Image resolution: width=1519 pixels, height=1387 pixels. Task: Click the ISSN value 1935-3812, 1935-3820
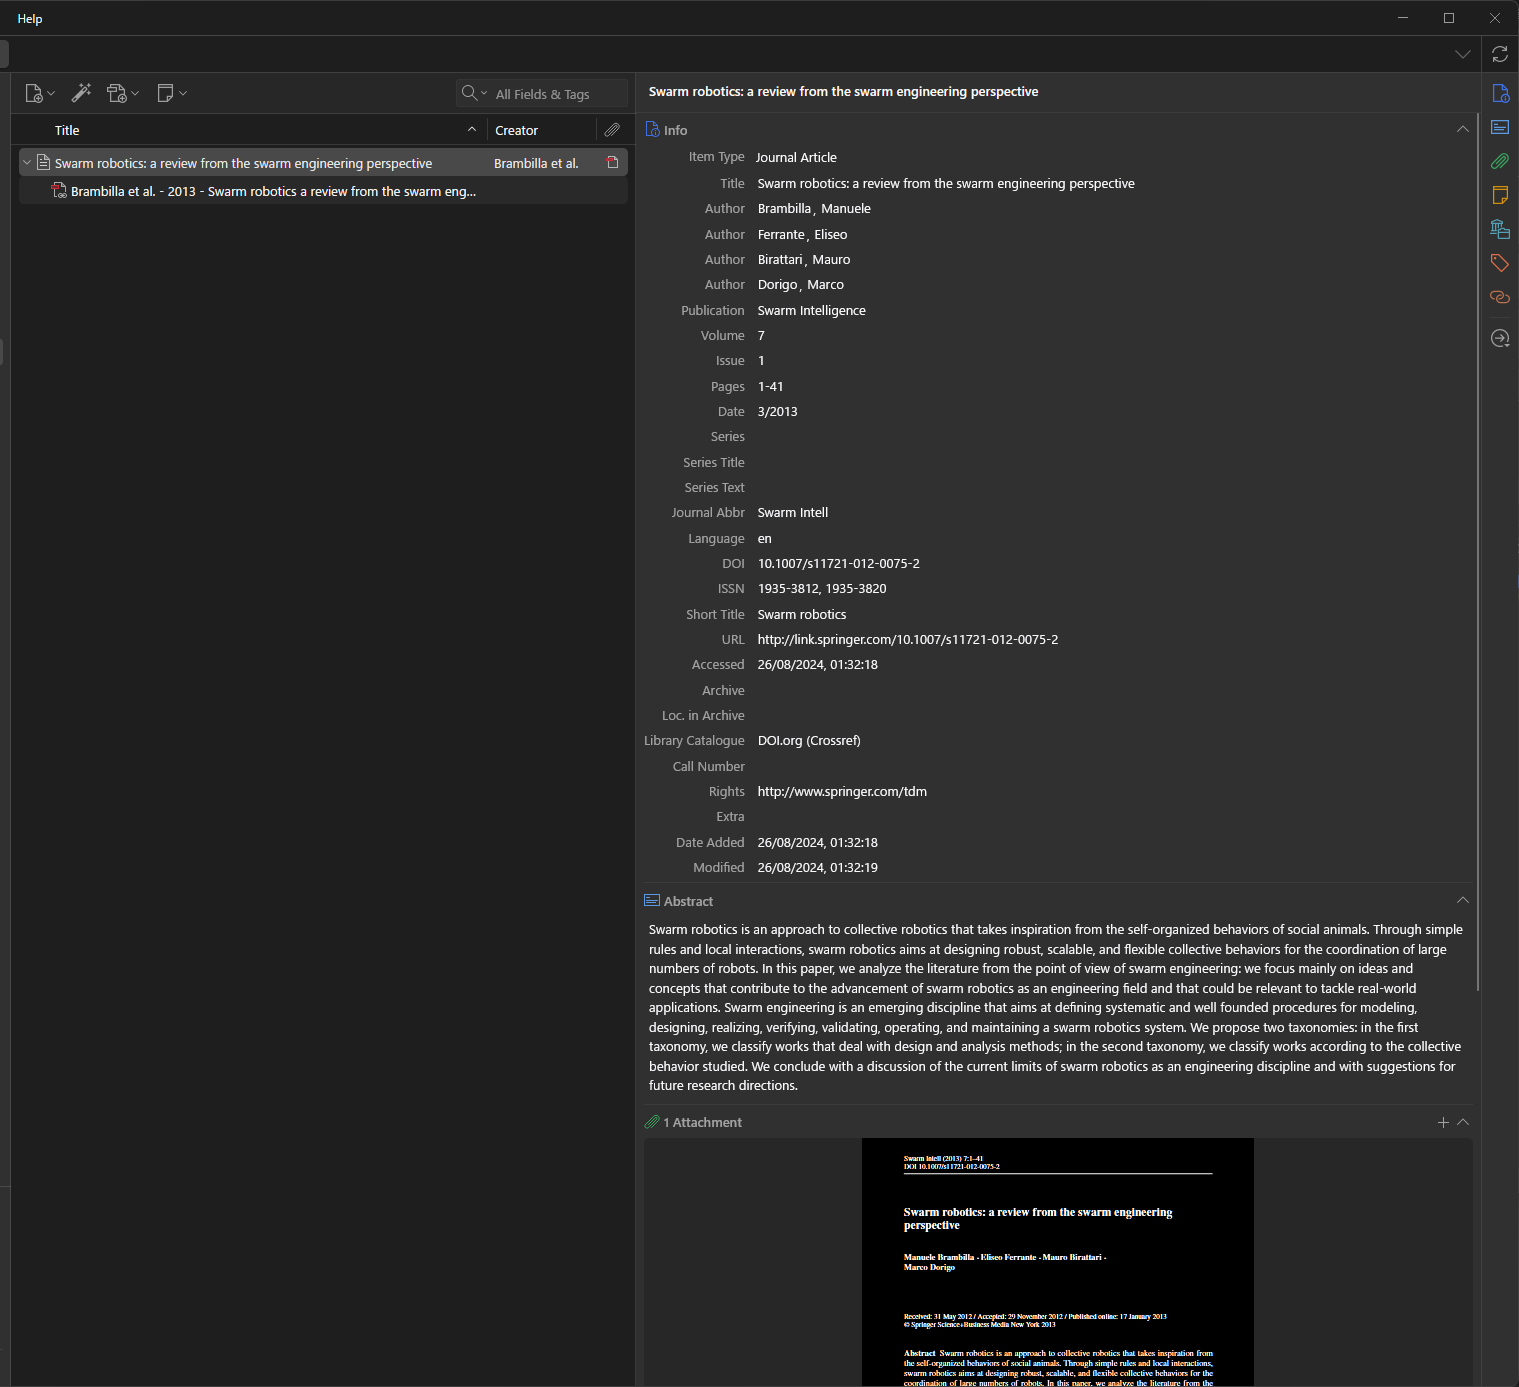click(x=822, y=588)
